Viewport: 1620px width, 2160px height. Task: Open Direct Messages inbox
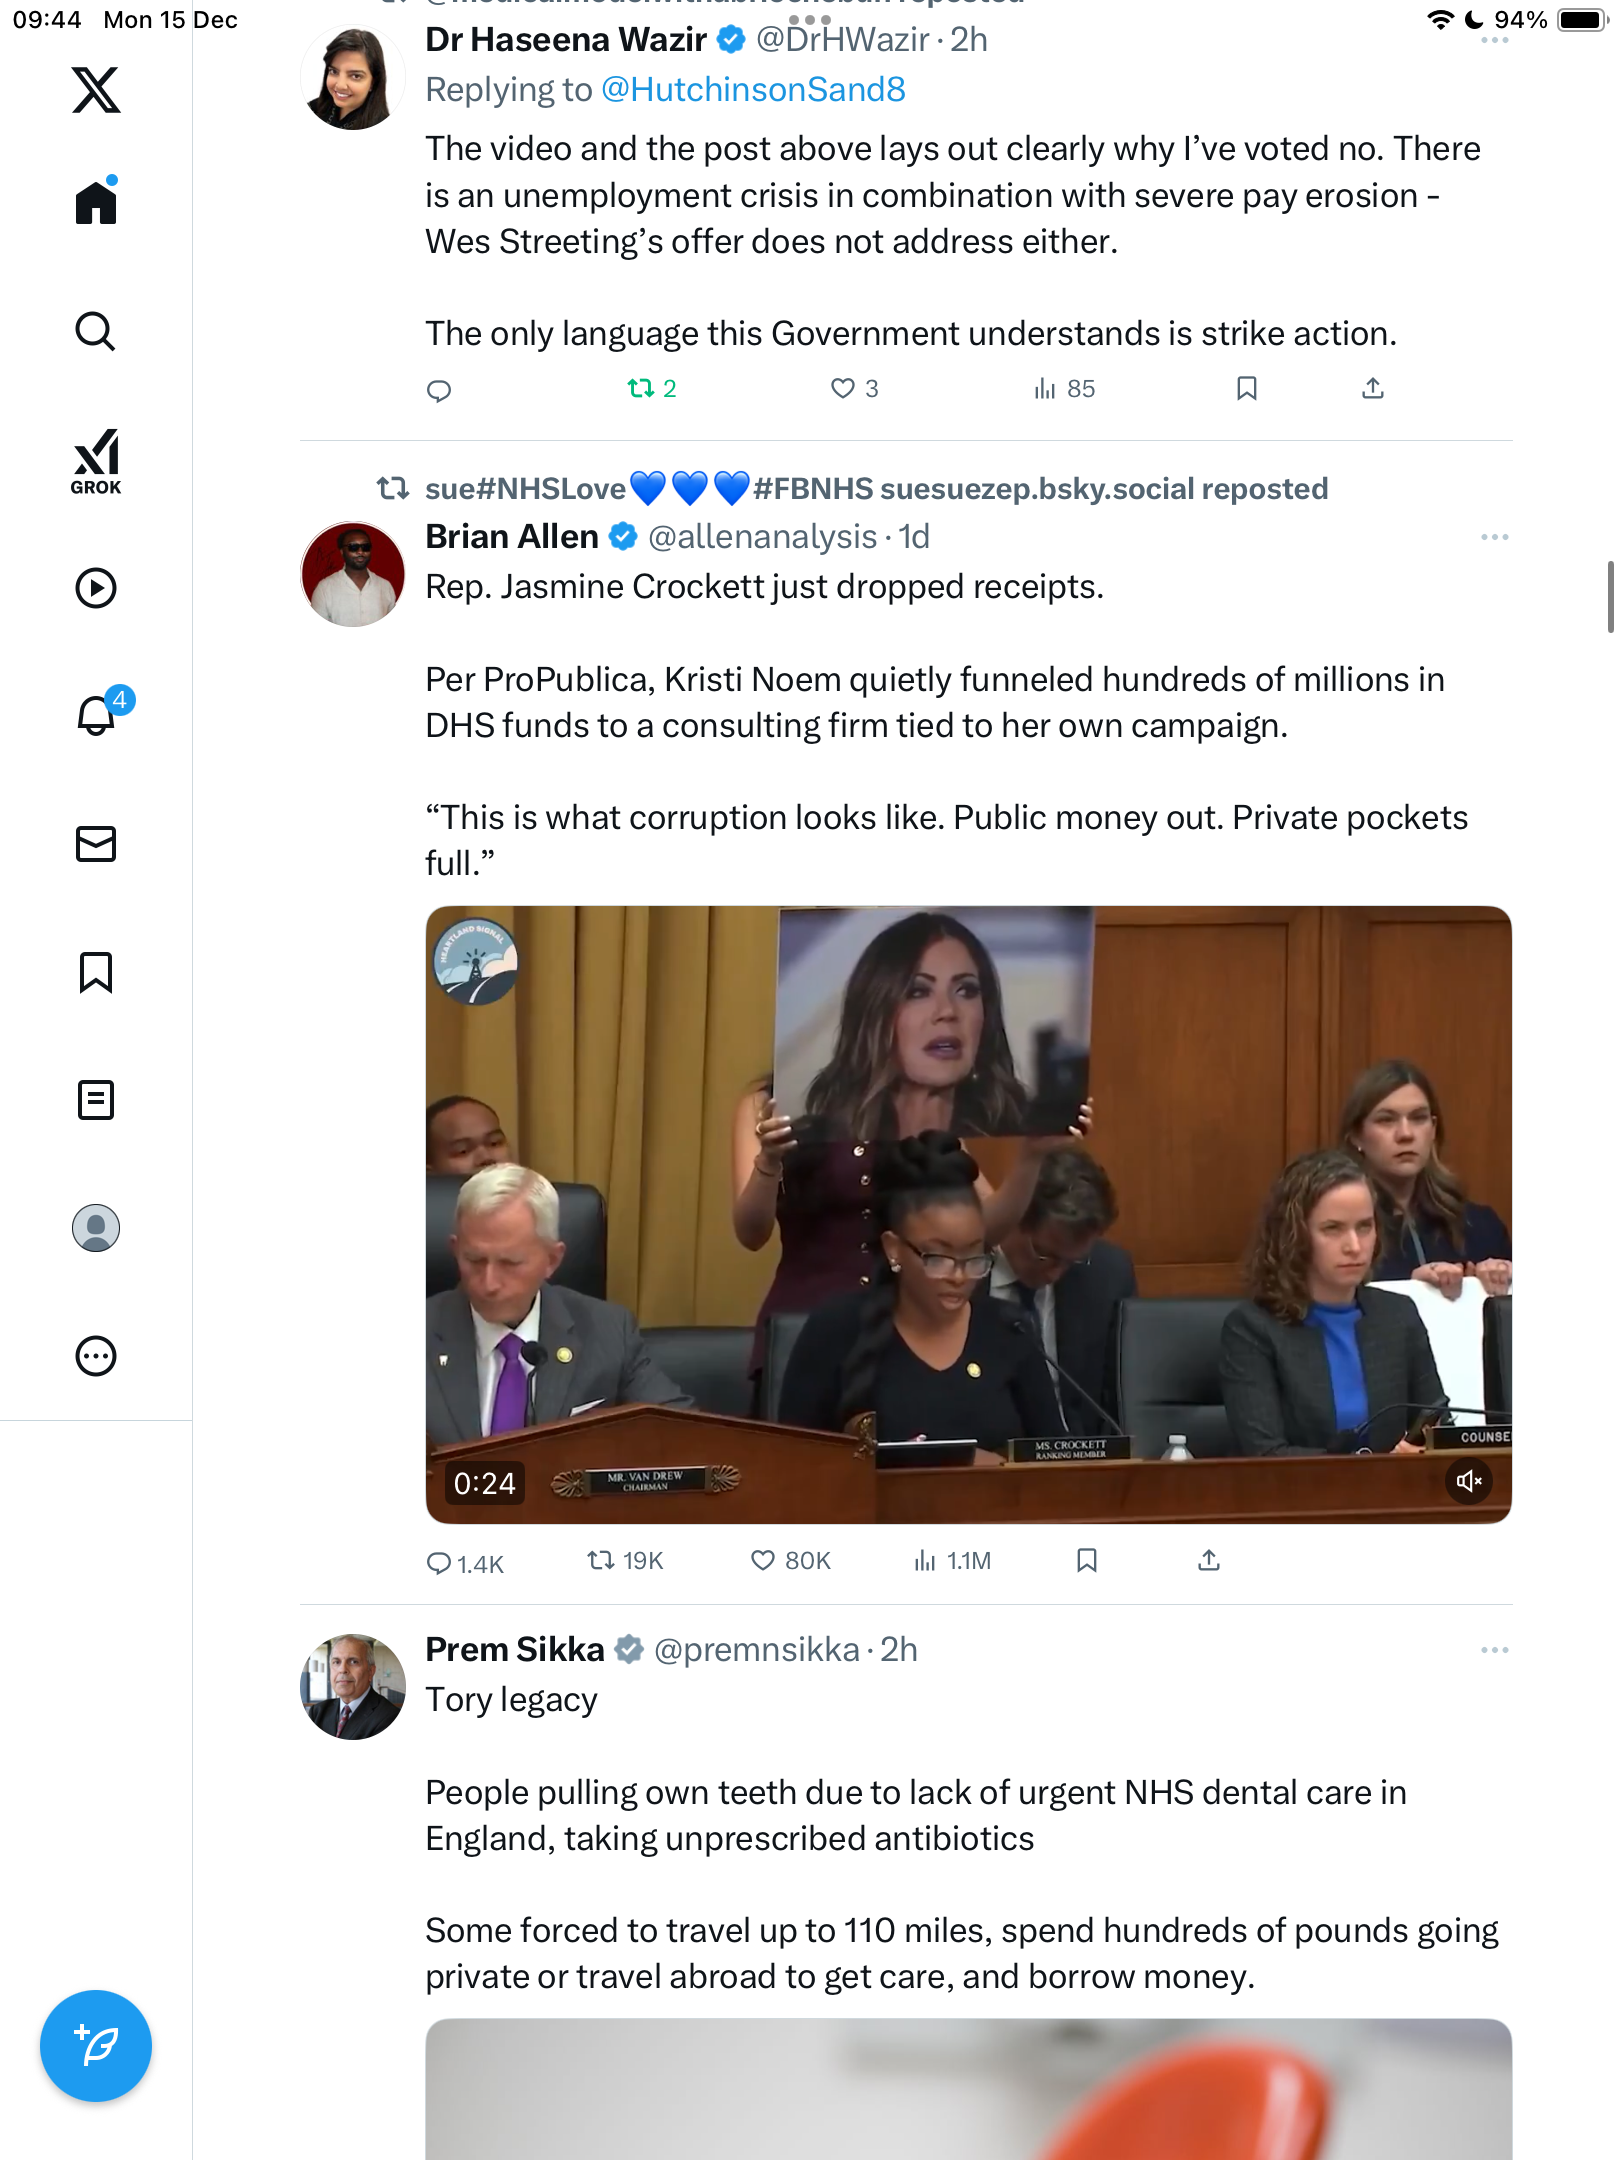pyautogui.click(x=96, y=844)
